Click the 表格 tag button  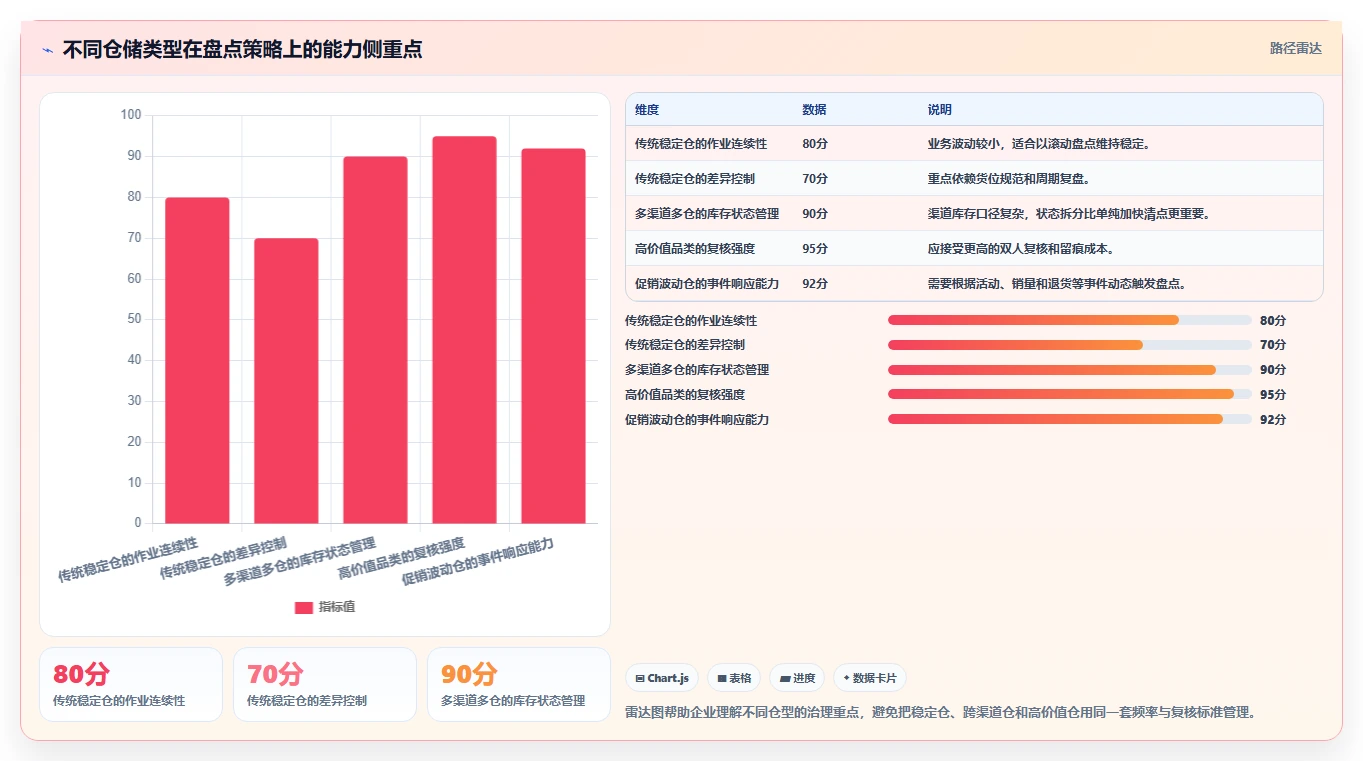point(733,678)
